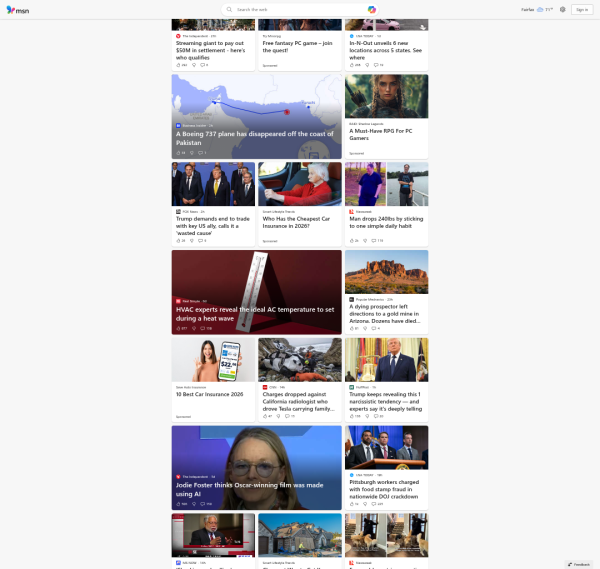Open Streaming giant $50M settlement headline
The height and width of the screenshot is (569, 600).
pos(210,51)
